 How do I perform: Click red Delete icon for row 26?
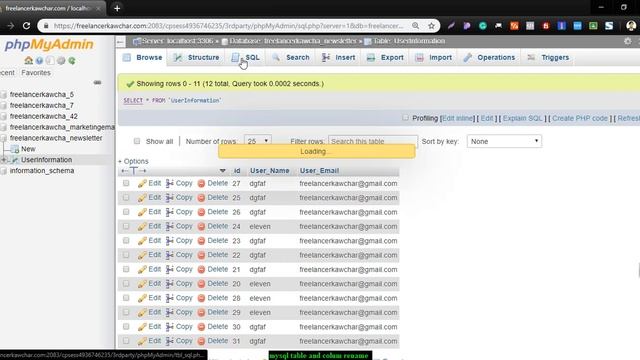click(x=201, y=212)
